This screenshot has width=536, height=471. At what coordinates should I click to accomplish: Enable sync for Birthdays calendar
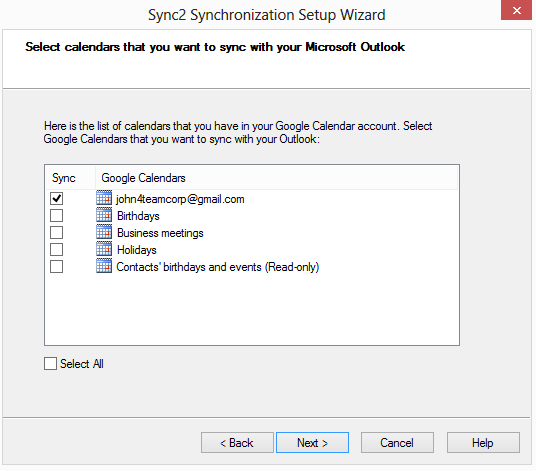(x=56, y=216)
